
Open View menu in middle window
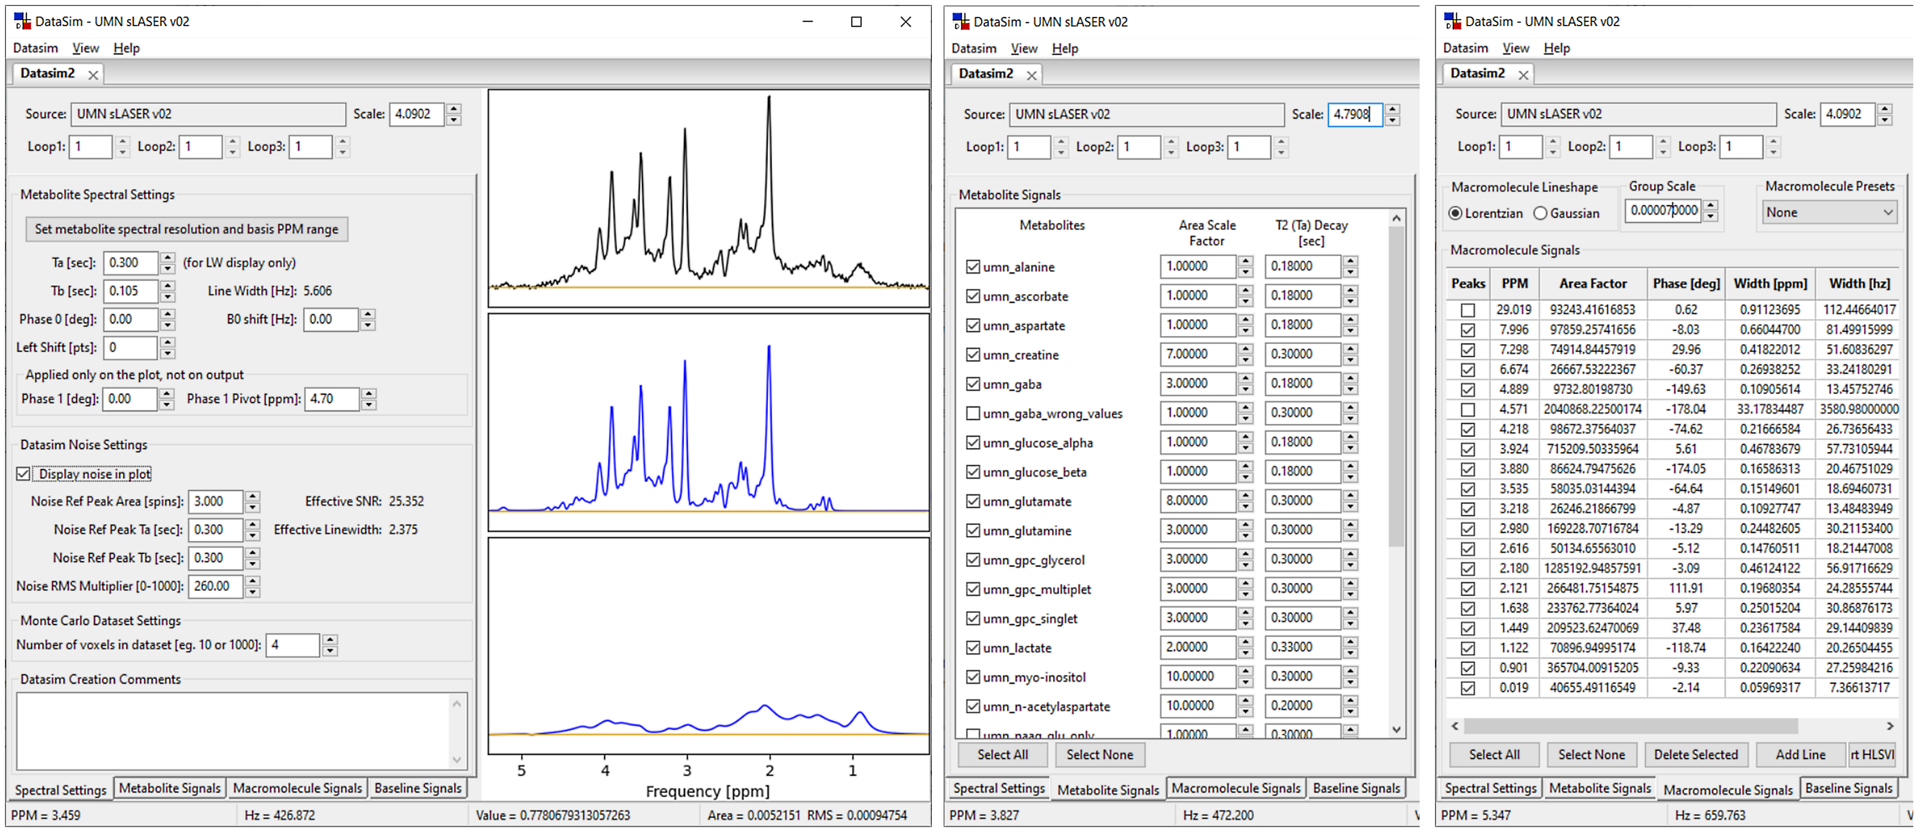pos(1024,48)
